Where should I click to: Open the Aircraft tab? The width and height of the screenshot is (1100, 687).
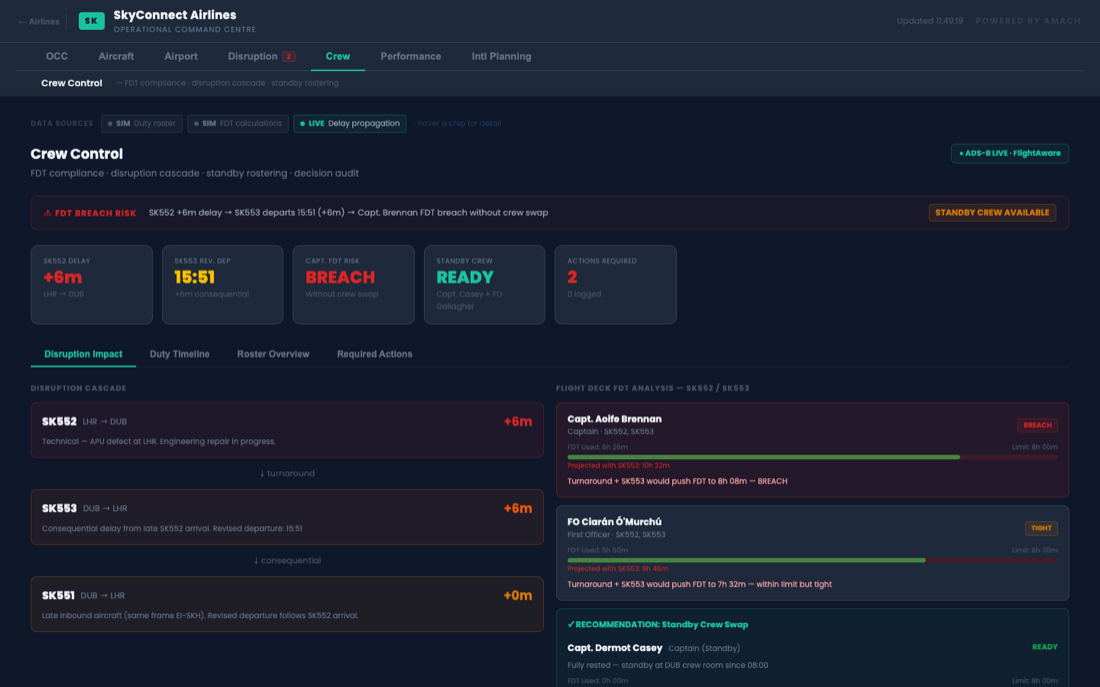point(116,56)
